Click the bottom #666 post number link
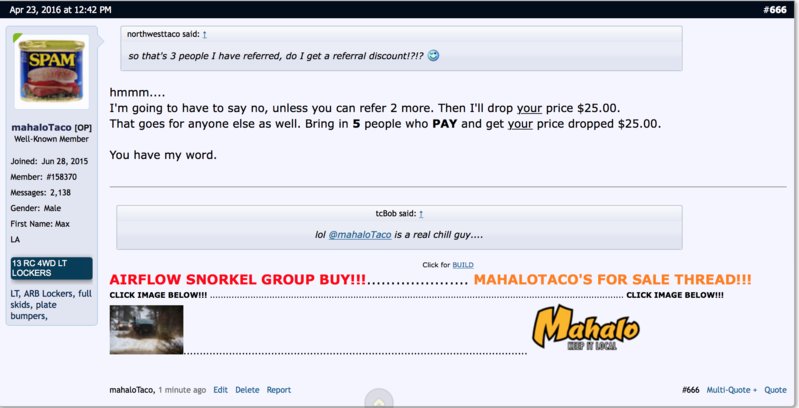 690,390
